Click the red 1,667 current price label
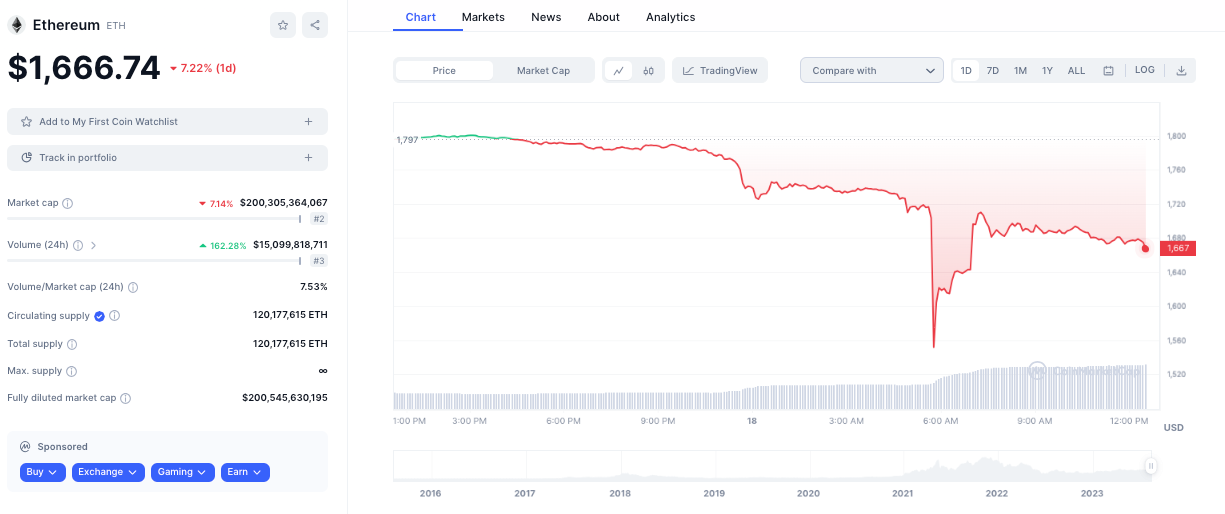The image size is (1225, 514). pyautogui.click(x=1178, y=248)
